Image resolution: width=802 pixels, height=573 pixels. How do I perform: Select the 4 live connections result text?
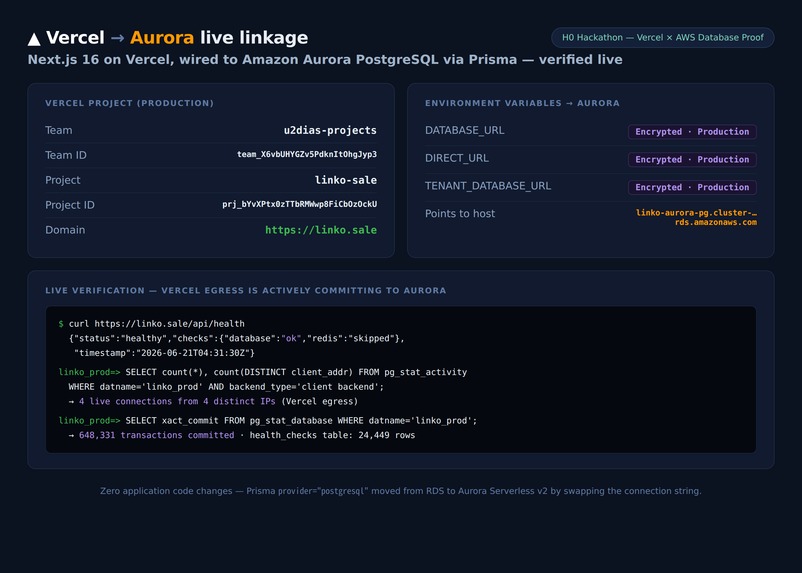point(177,401)
